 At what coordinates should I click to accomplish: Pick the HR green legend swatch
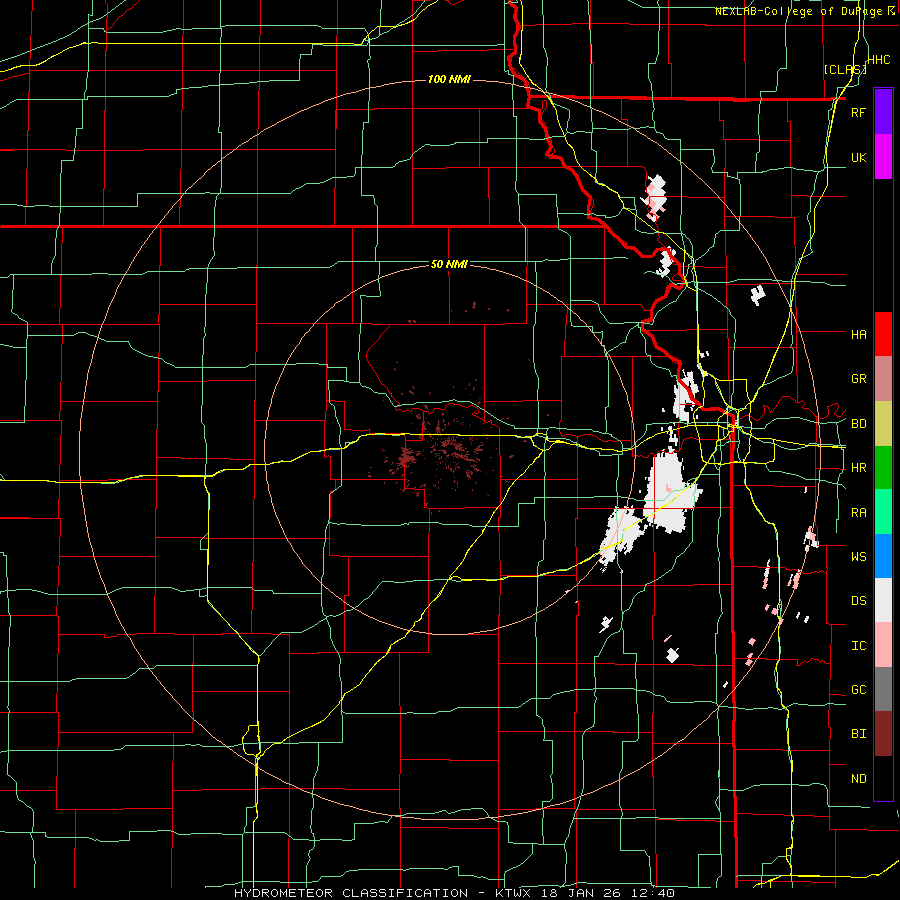(883, 467)
